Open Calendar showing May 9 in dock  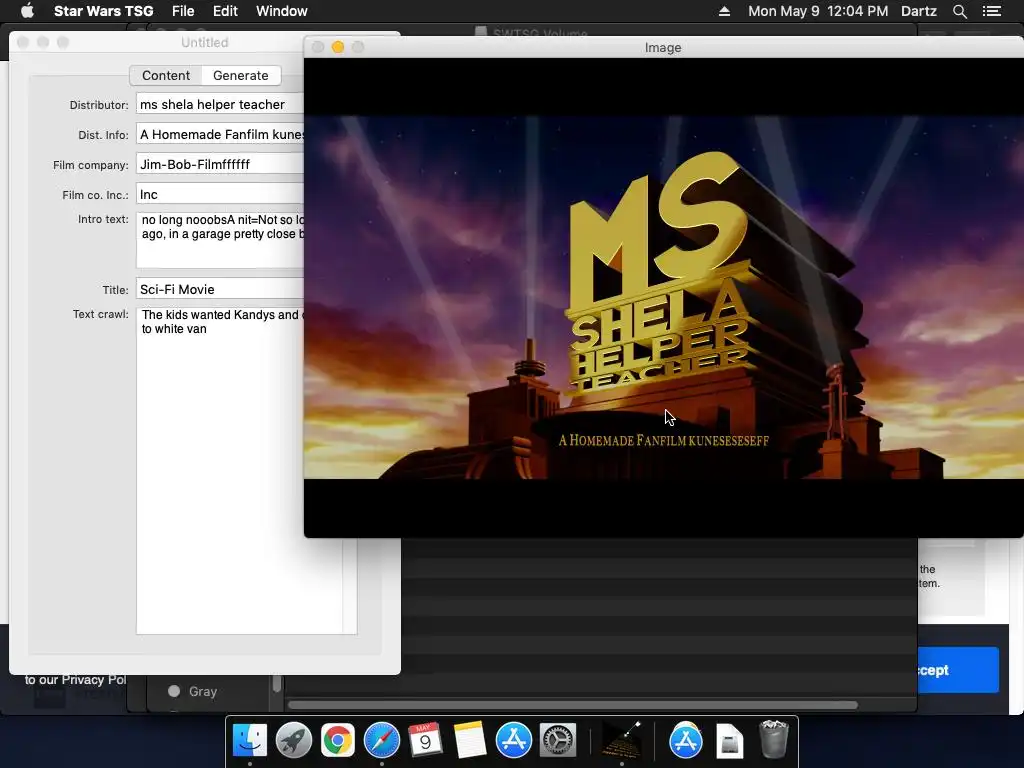pyautogui.click(x=425, y=741)
